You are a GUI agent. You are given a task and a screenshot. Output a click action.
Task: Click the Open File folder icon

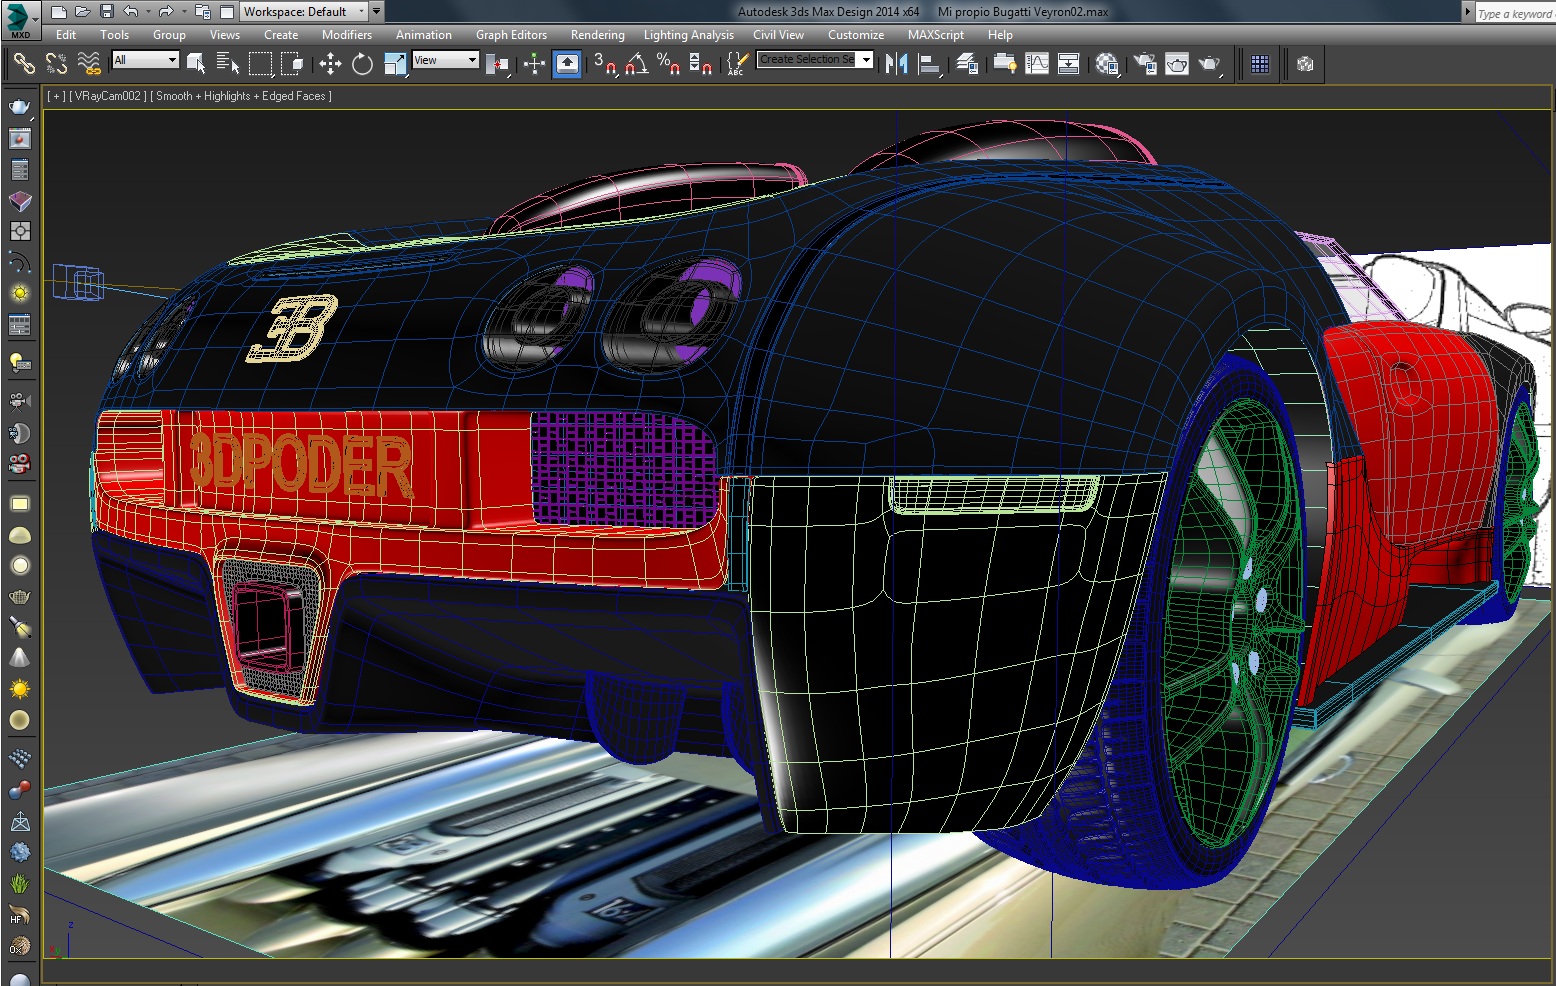(82, 12)
